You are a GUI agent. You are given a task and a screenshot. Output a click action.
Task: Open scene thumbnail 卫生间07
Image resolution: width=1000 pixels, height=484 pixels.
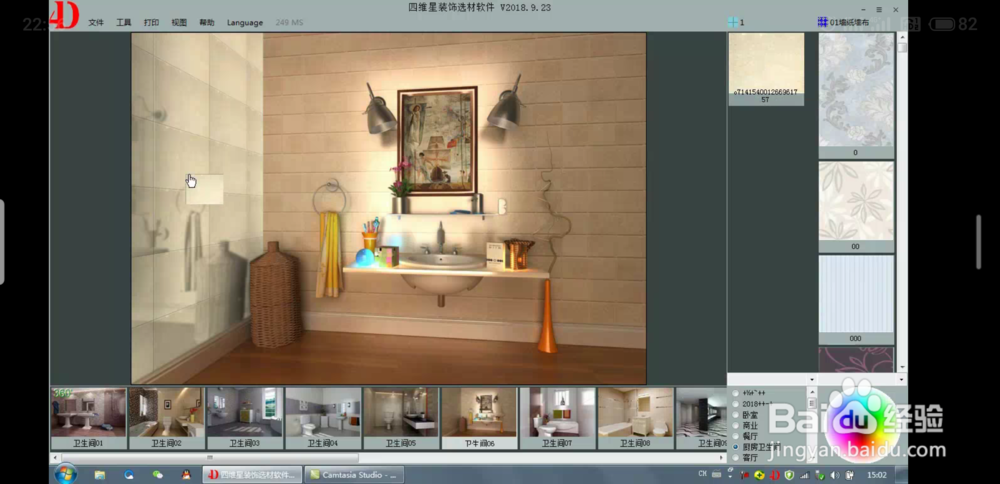click(x=557, y=418)
